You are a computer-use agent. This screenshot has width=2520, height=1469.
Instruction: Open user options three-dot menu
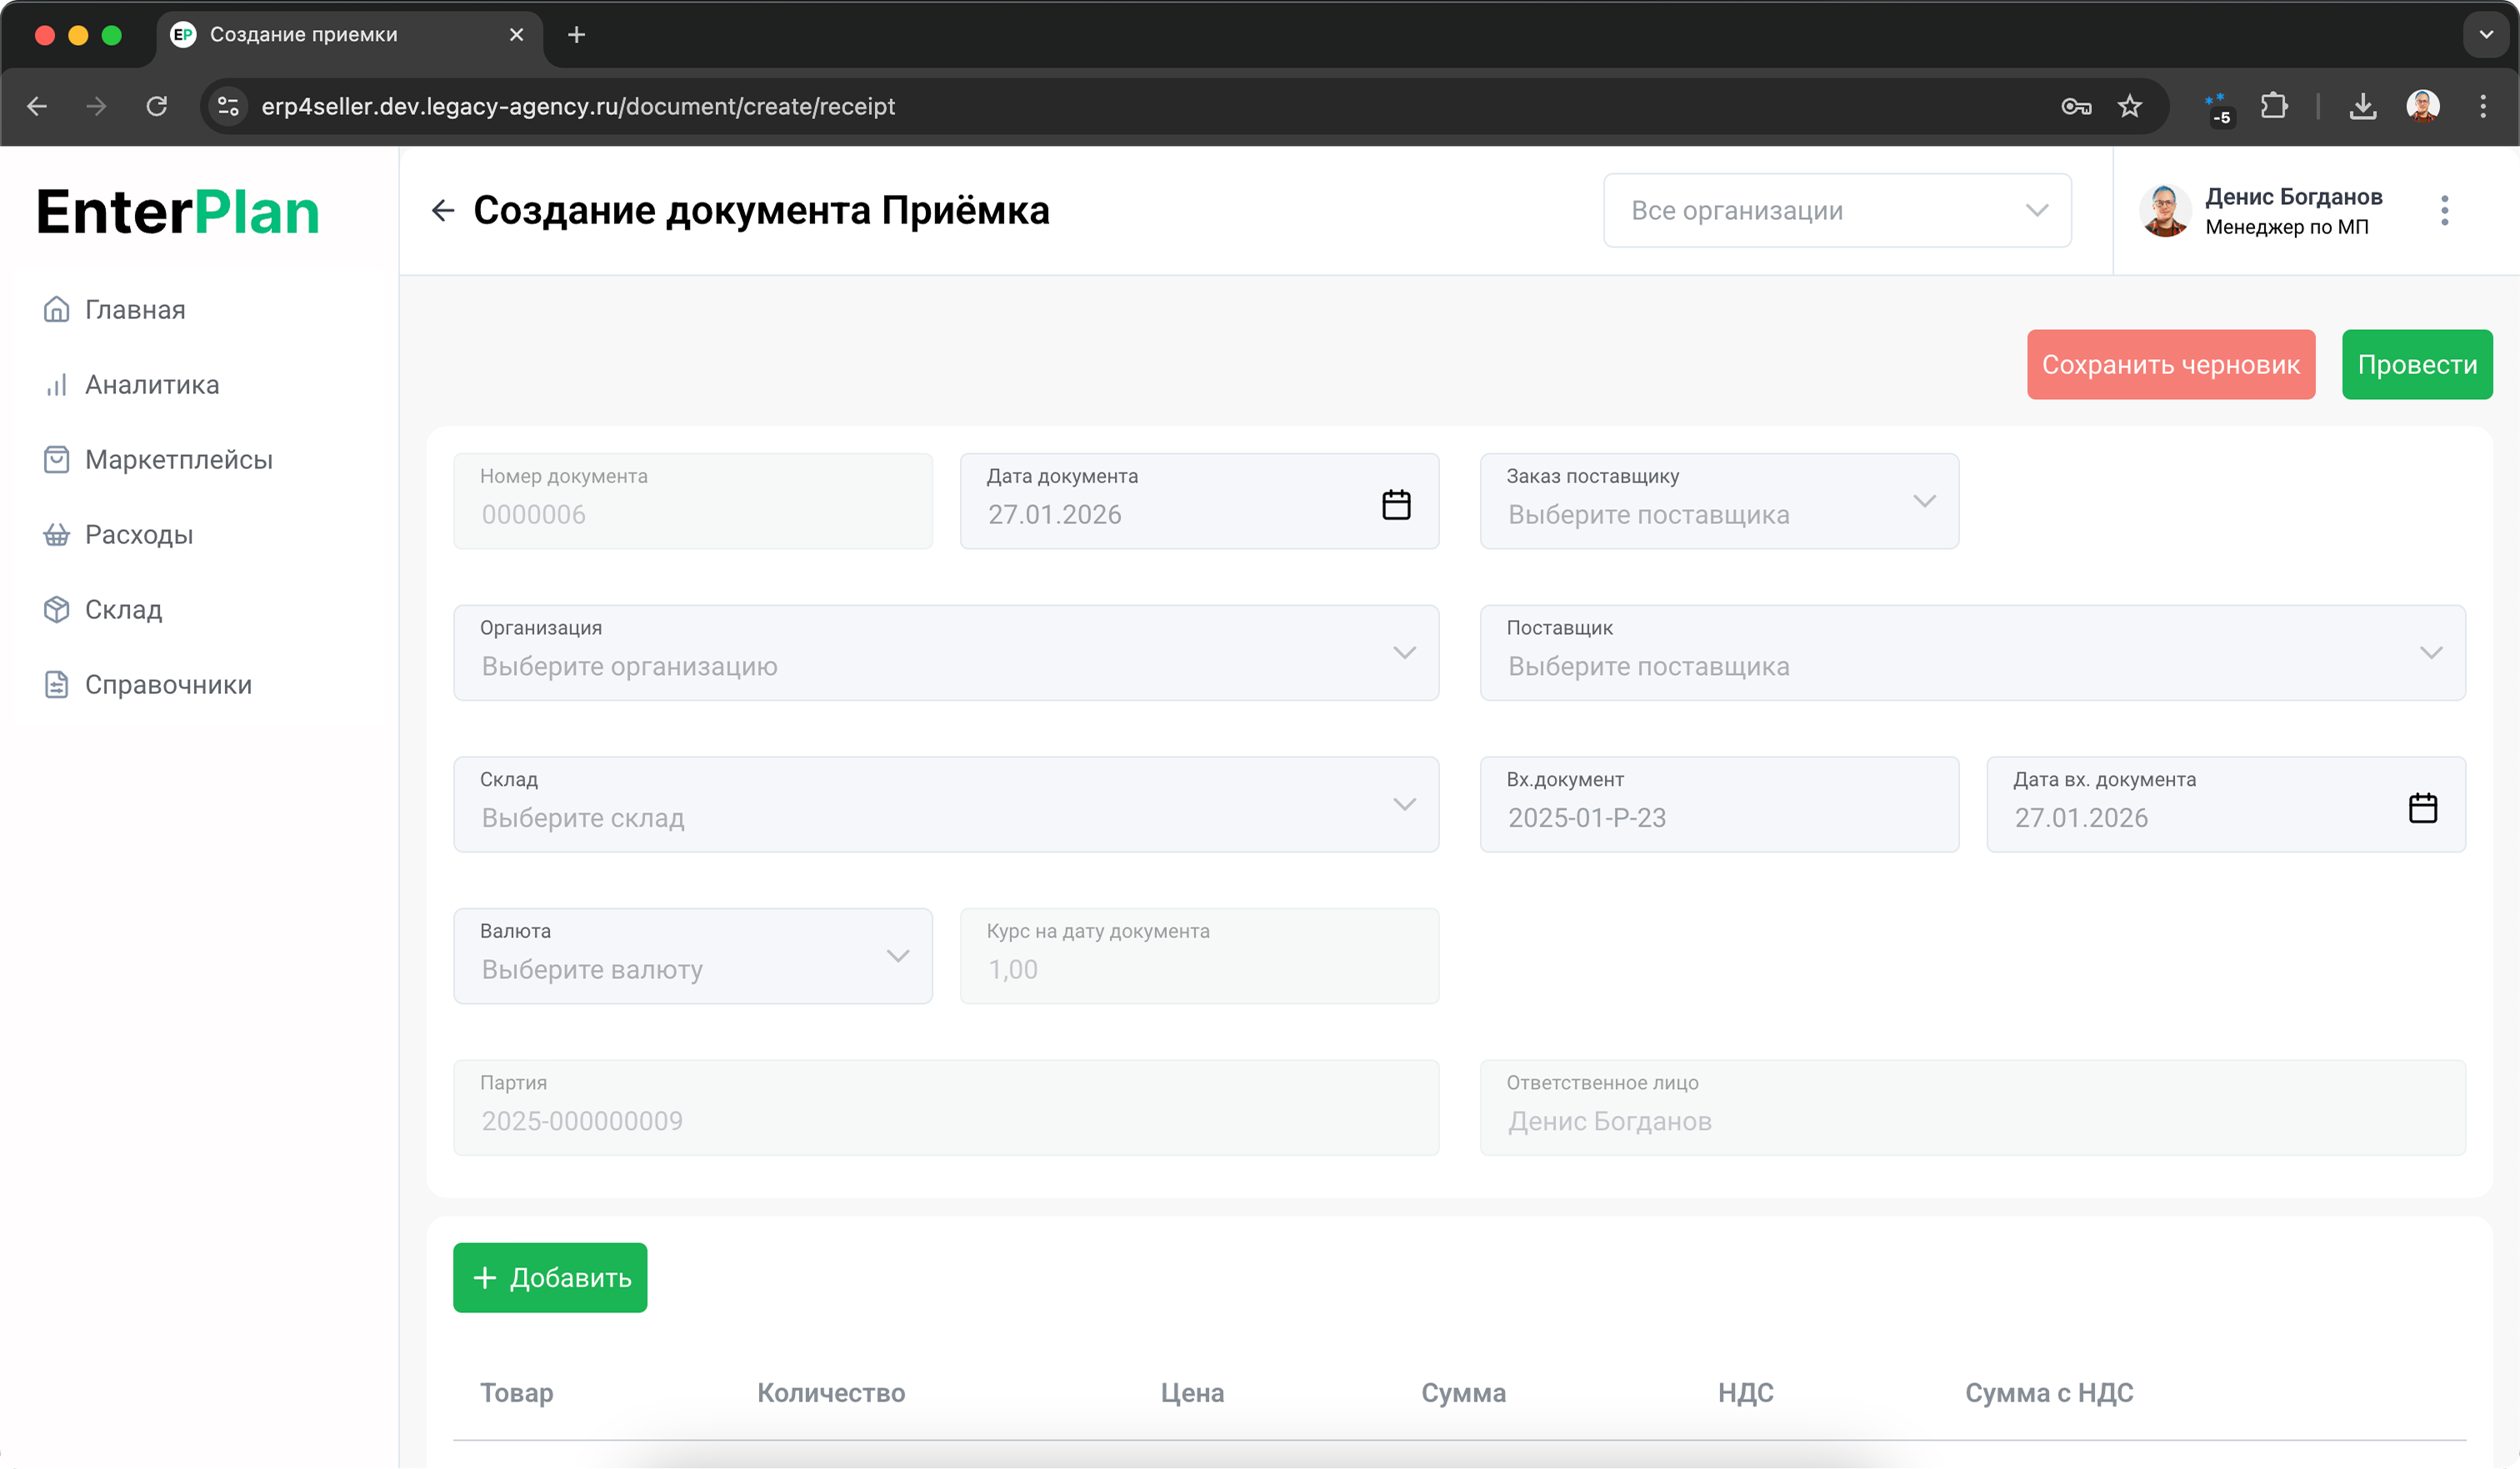[2444, 210]
